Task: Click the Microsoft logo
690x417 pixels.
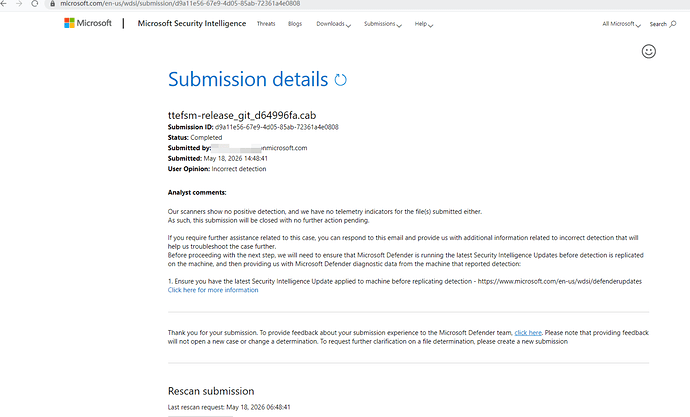Action: 88,23
